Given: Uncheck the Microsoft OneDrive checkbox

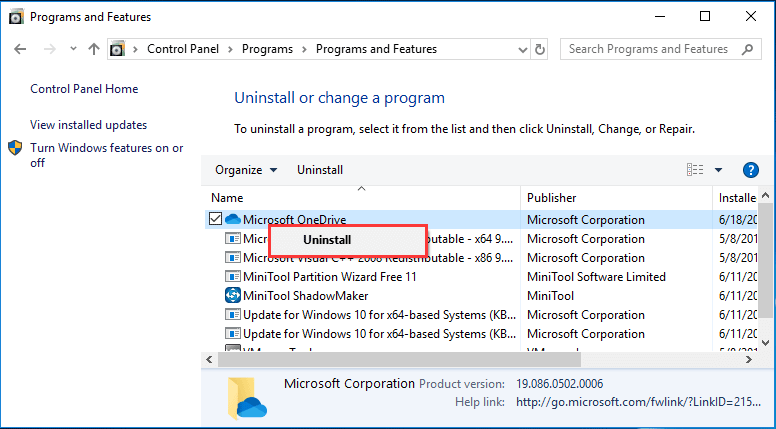Looking at the screenshot, I should click(215, 219).
